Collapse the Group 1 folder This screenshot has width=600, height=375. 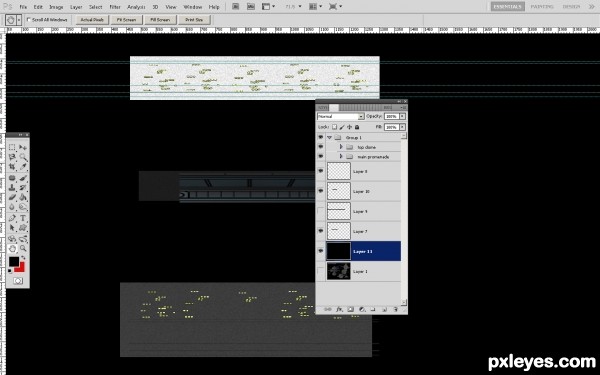point(329,137)
